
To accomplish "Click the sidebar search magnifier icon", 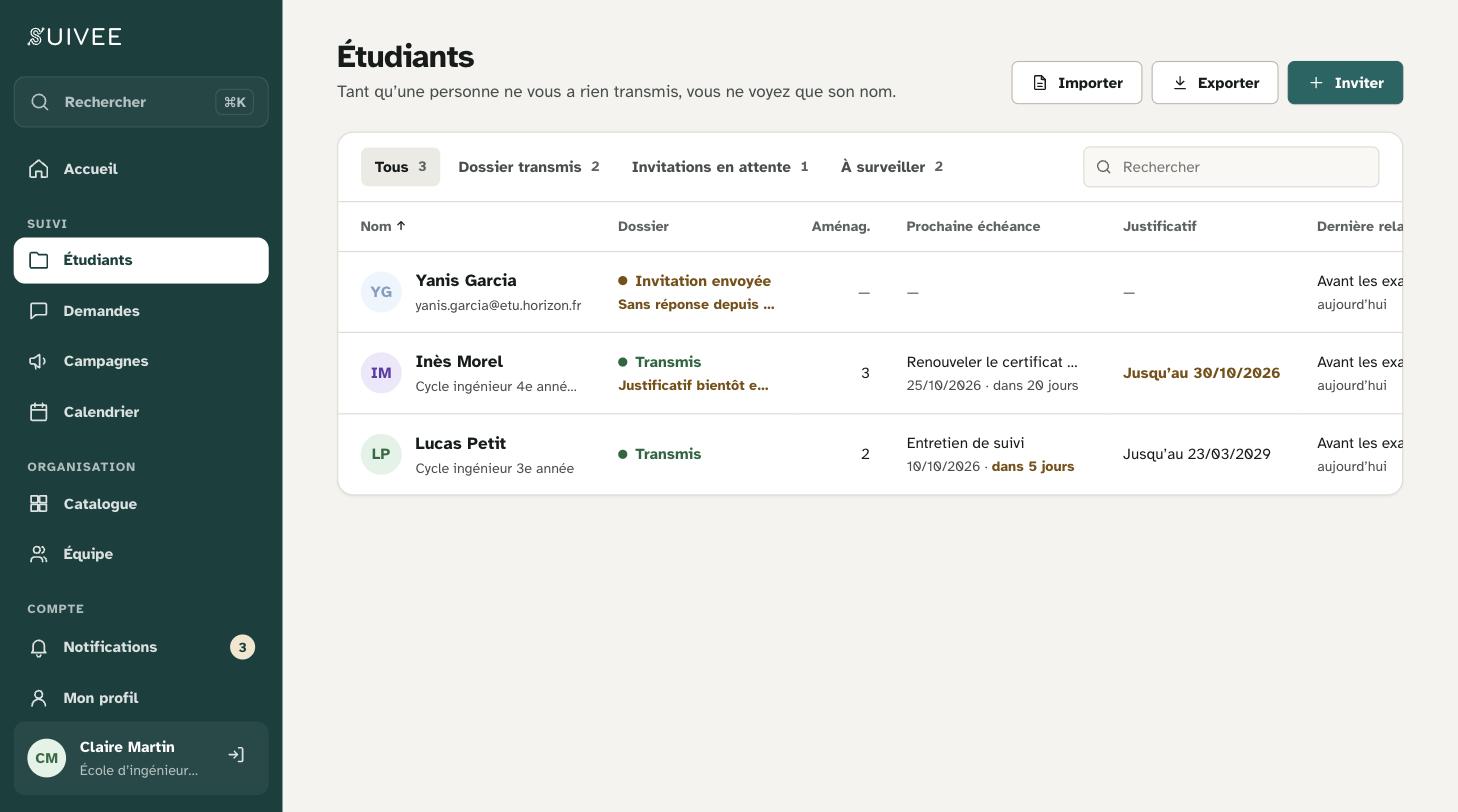I will 40,102.
